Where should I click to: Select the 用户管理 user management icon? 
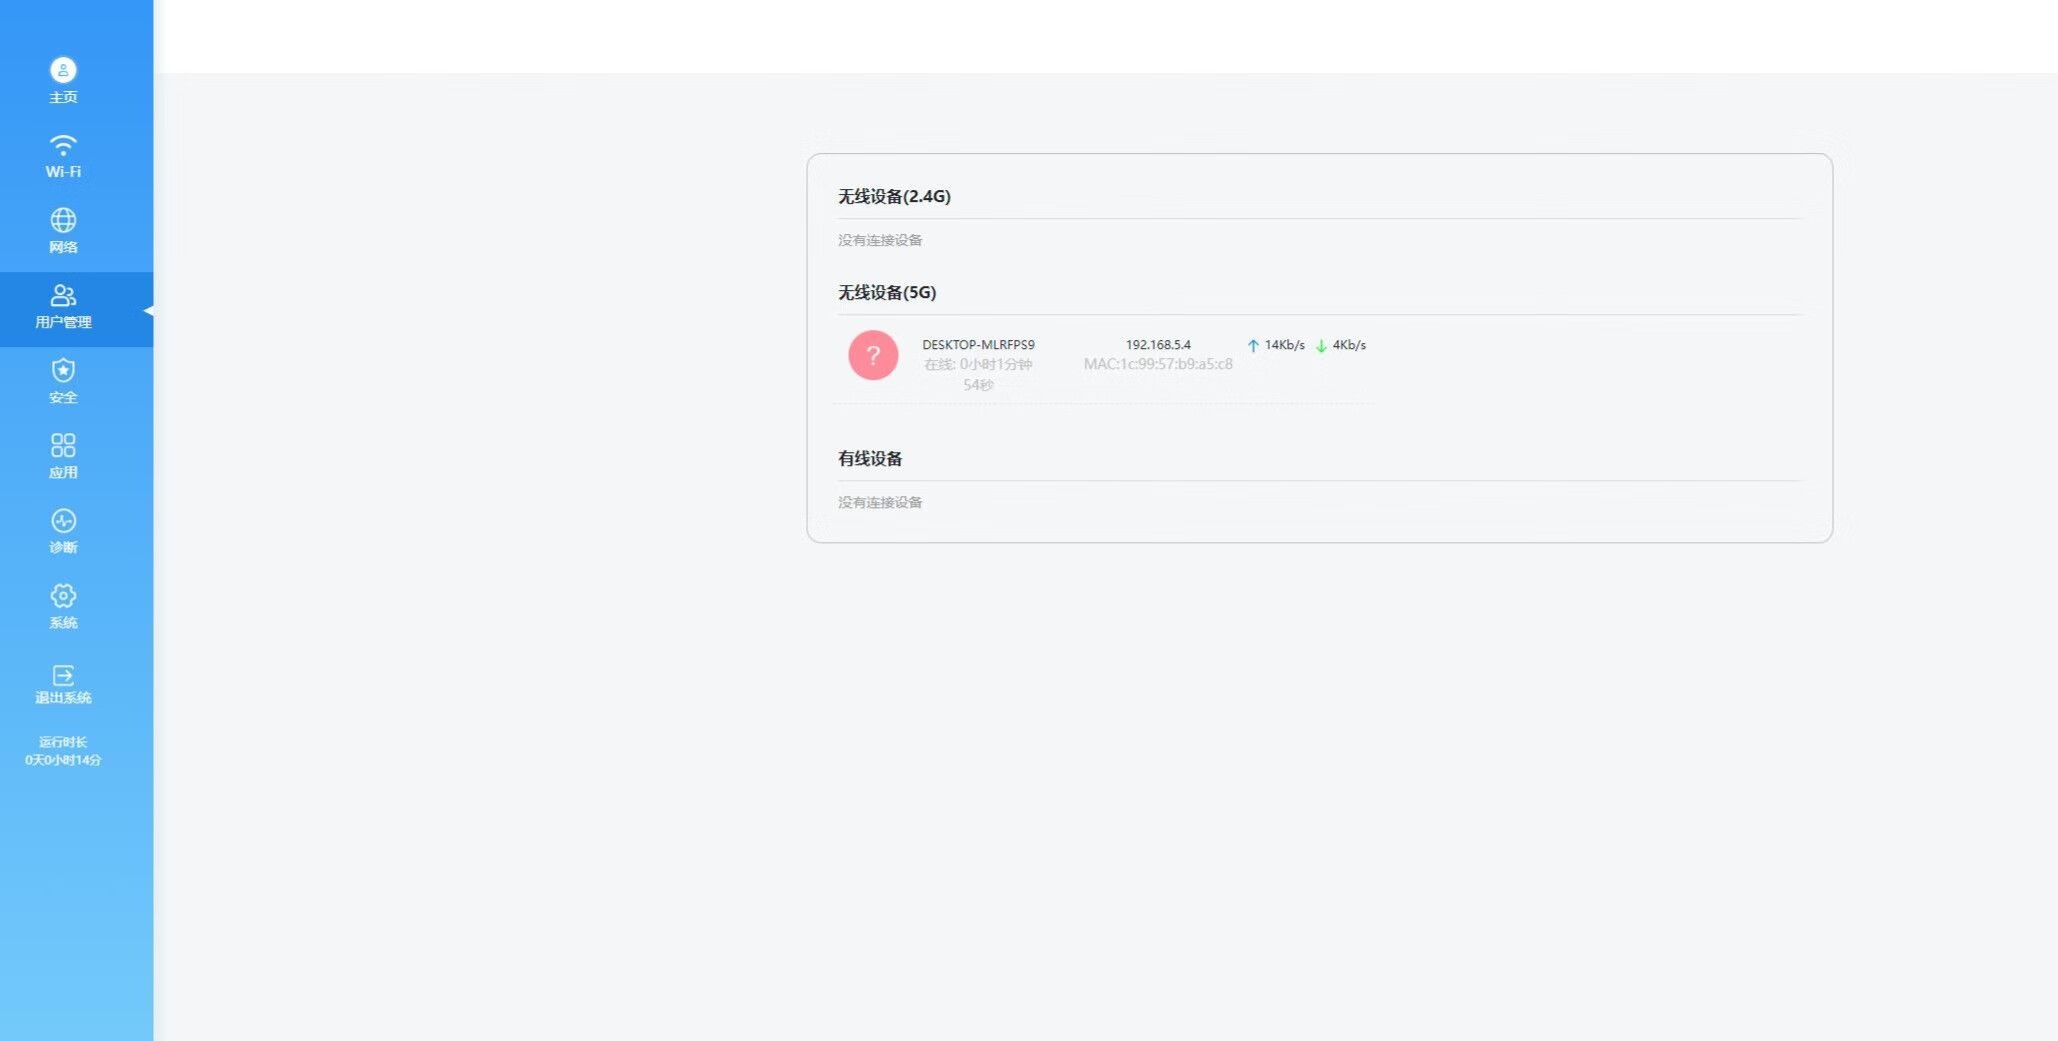coord(63,296)
